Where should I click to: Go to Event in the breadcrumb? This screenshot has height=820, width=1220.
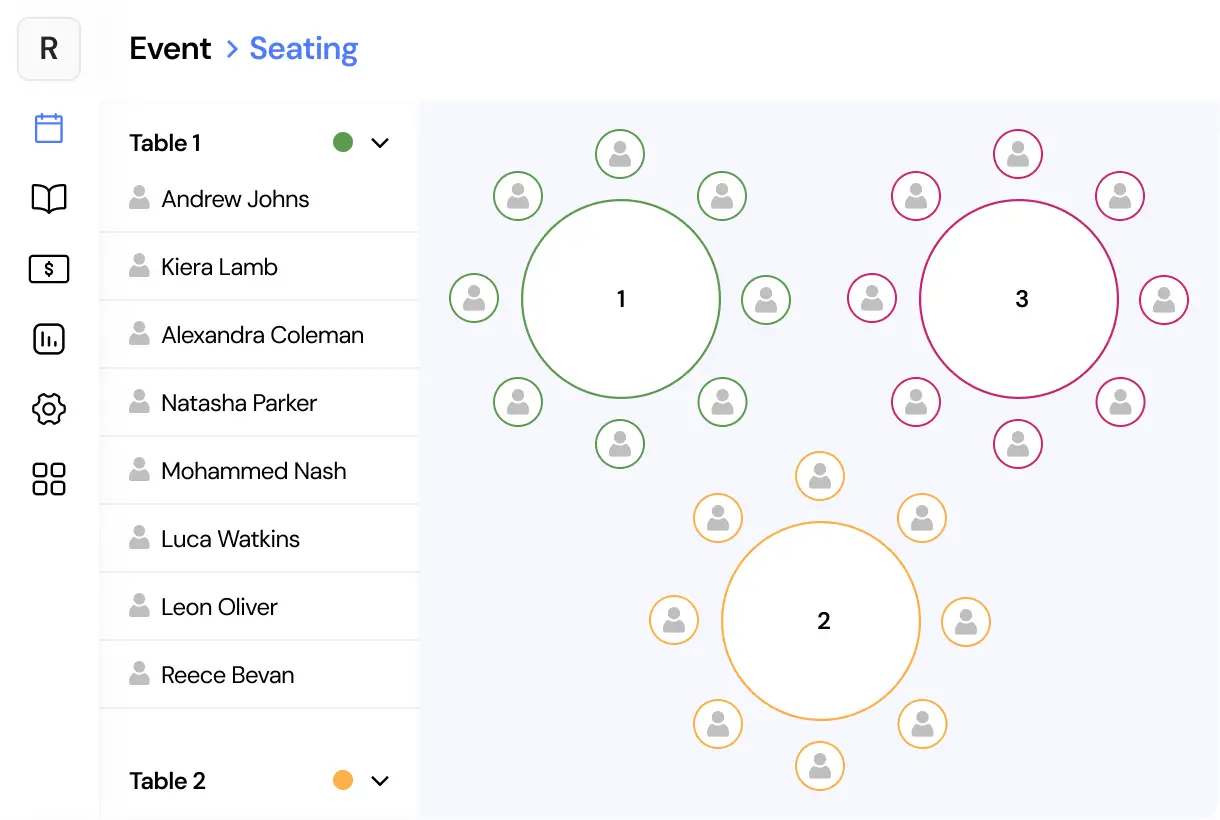tap(170, 49)
